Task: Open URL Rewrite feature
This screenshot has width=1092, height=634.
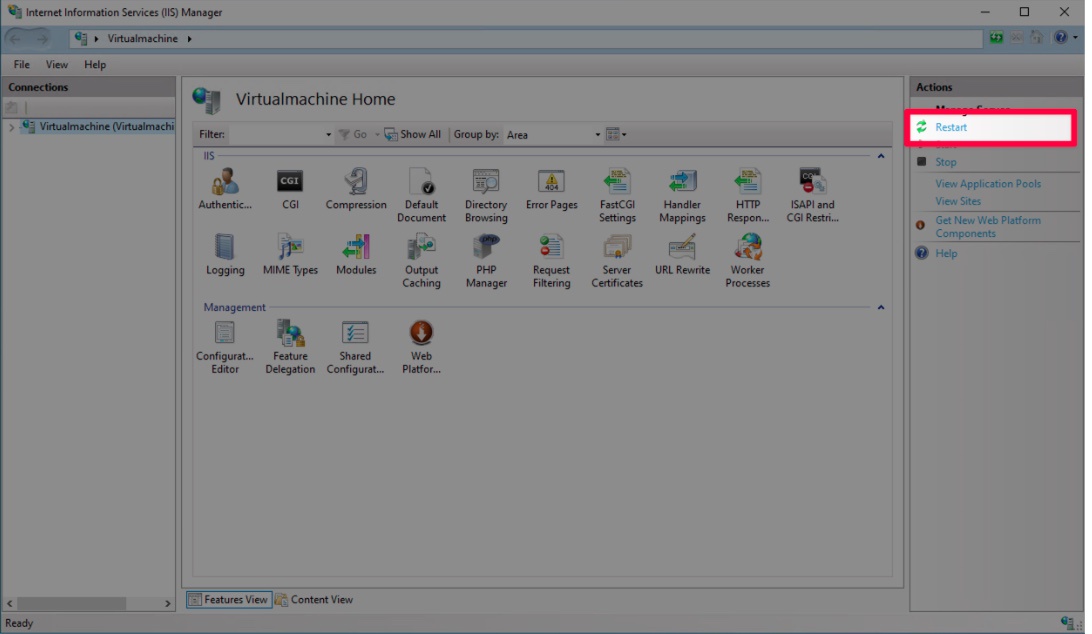Action: (x=682, y=254)
